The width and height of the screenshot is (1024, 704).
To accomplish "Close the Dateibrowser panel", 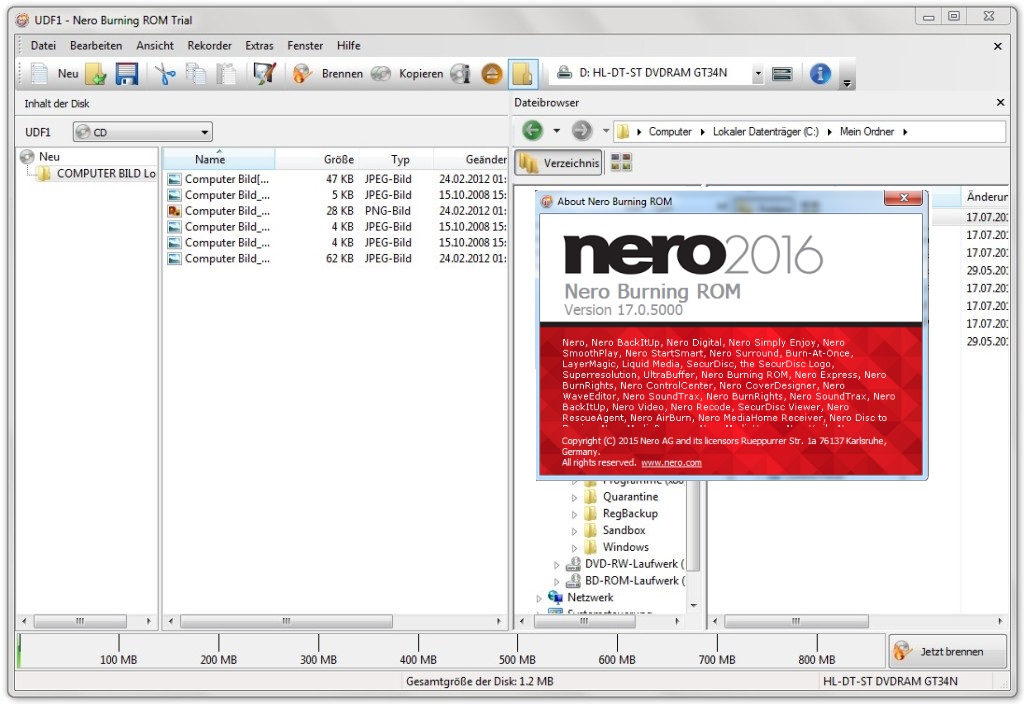I will point(1000,103).
